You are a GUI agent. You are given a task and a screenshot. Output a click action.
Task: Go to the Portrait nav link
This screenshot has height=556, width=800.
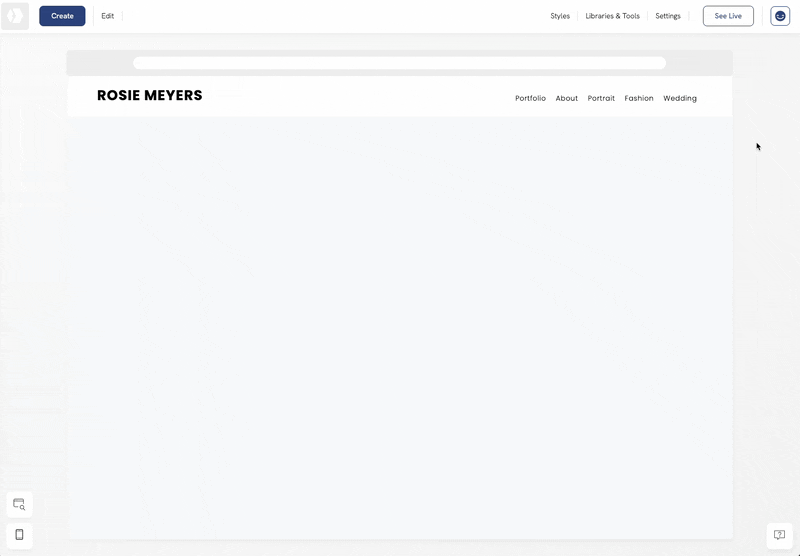coord(601,98)
